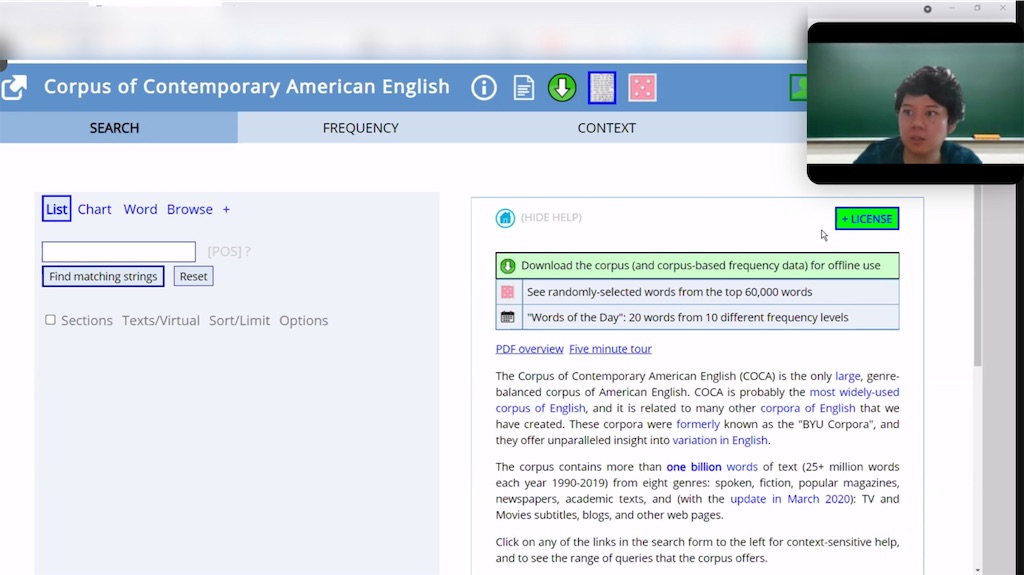Switch to the FREQUENCY tab
Screen dimensions: 1024x575
[x=360, y=128]
